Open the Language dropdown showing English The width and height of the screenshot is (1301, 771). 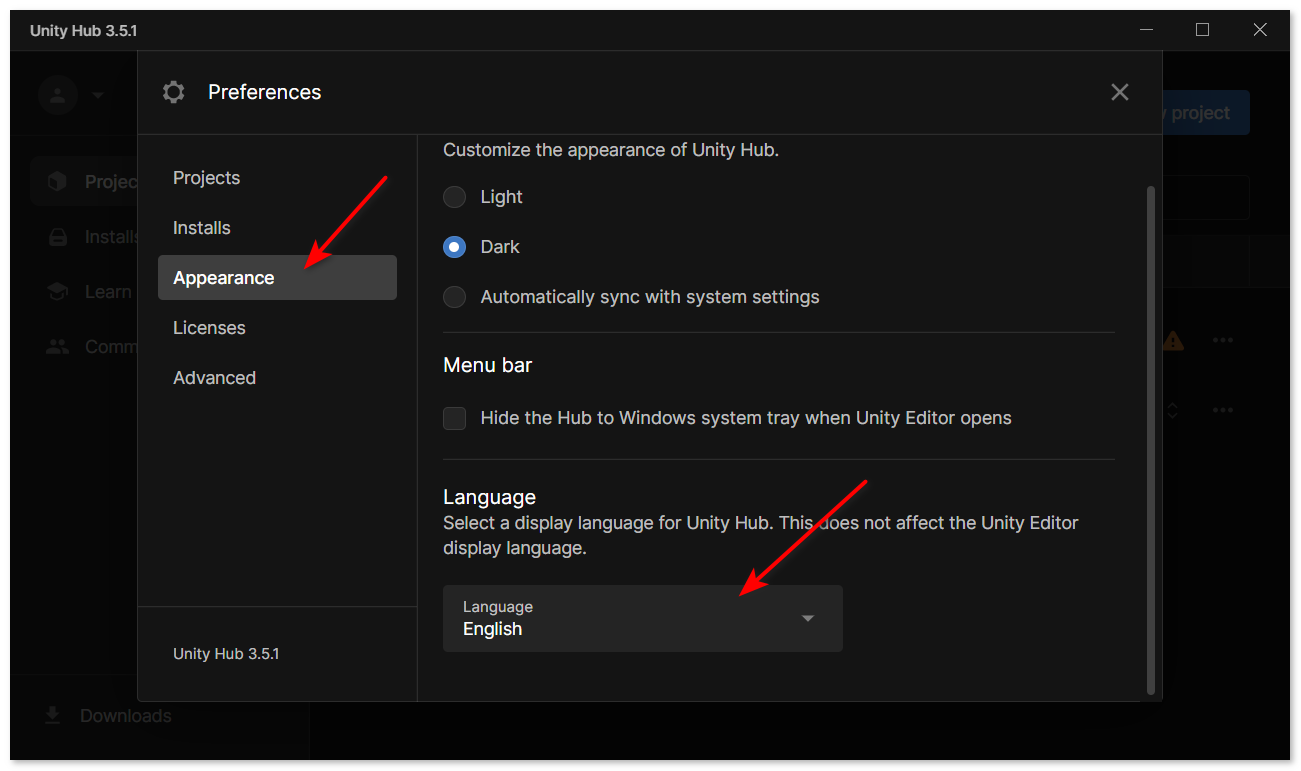(643, 619)
